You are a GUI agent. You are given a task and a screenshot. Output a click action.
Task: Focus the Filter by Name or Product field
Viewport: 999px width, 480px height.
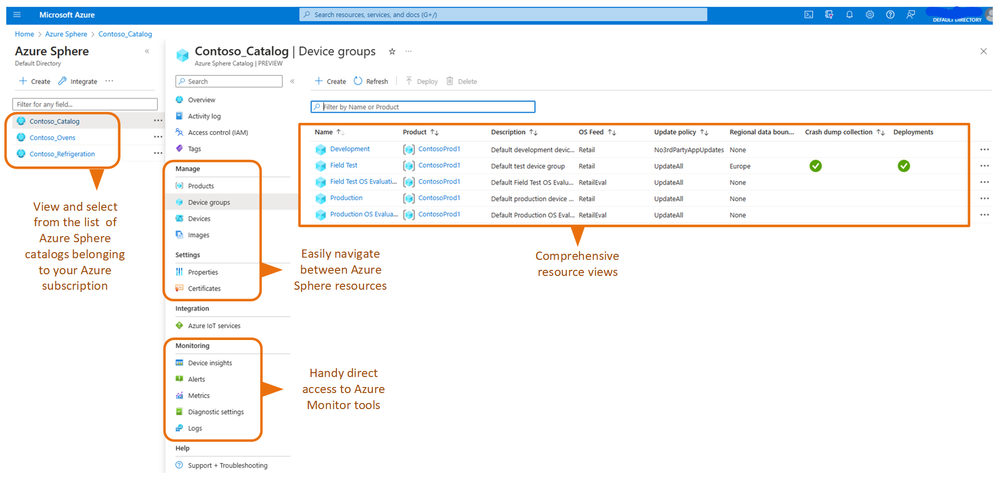coord(423,107)
